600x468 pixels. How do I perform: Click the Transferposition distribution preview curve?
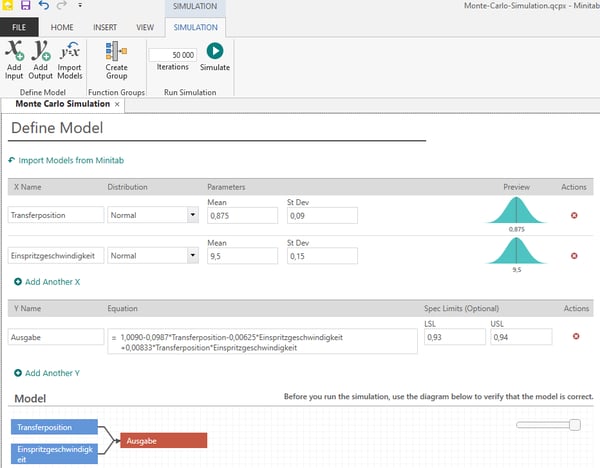click(x=516, y=210)
